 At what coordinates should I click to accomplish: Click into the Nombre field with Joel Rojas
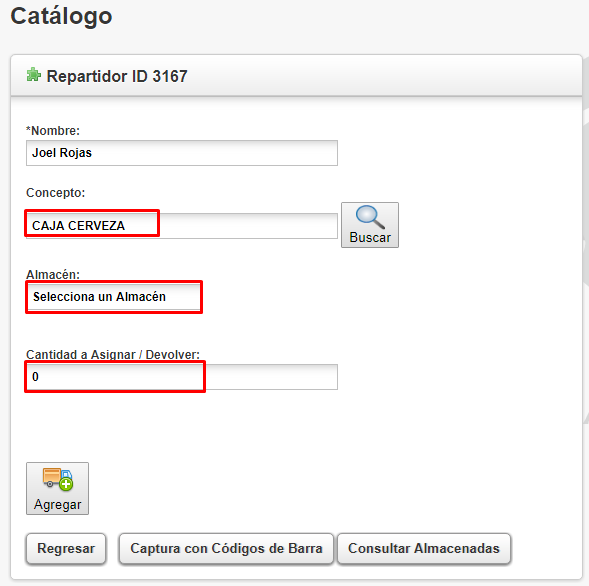pyautogui.click(x=182, y=153)
